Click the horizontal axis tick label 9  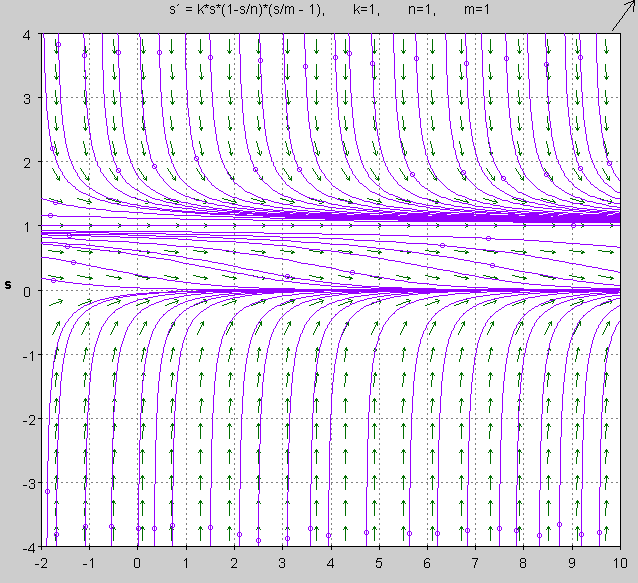click(572, 563)
